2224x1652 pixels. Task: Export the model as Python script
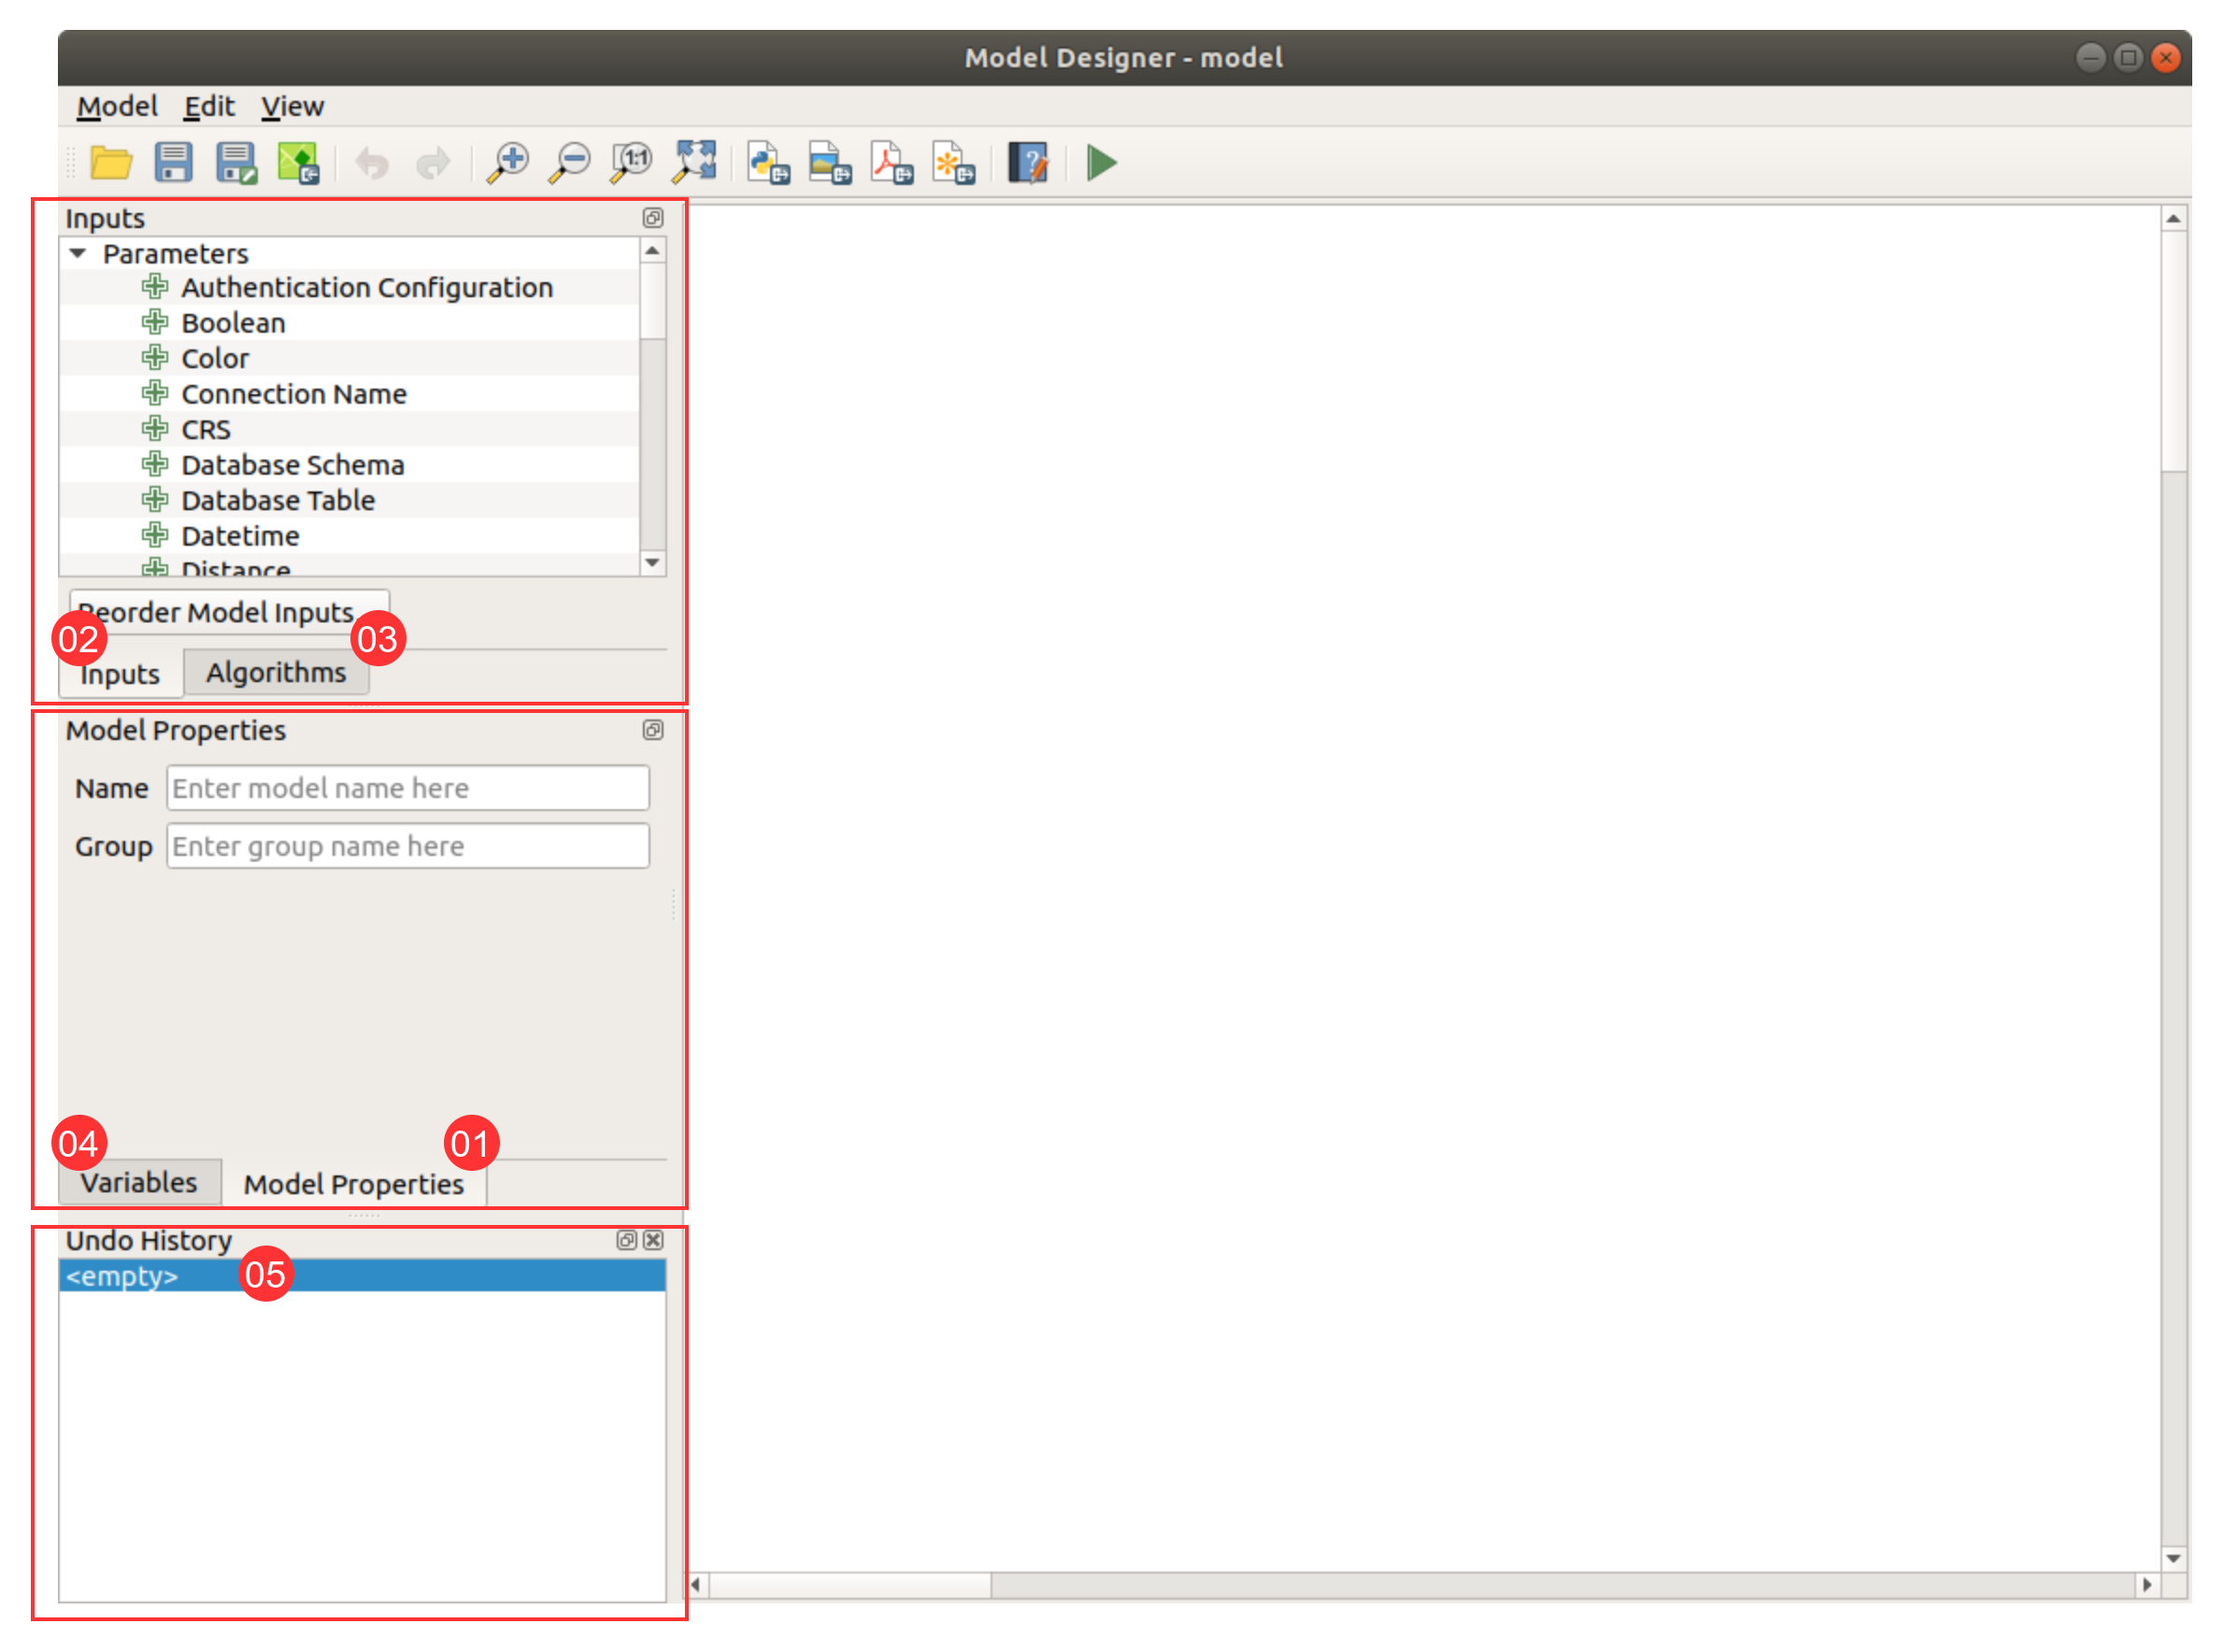coord(768,163)
